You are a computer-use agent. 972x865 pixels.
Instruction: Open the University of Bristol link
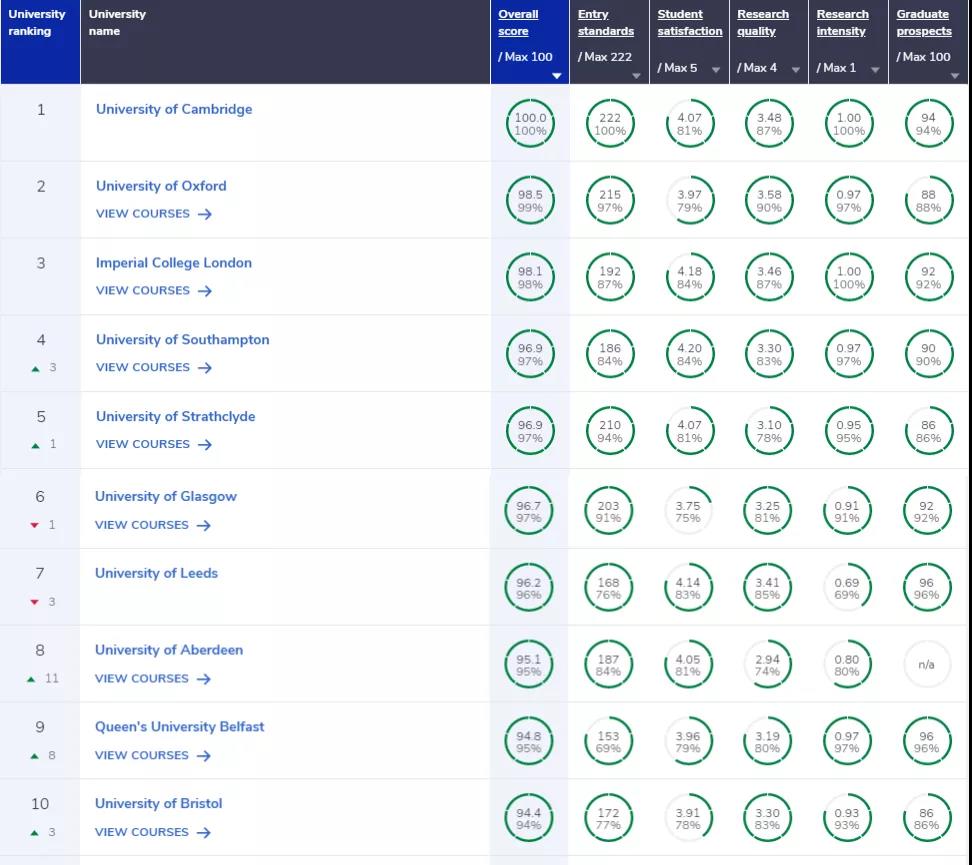159,803
